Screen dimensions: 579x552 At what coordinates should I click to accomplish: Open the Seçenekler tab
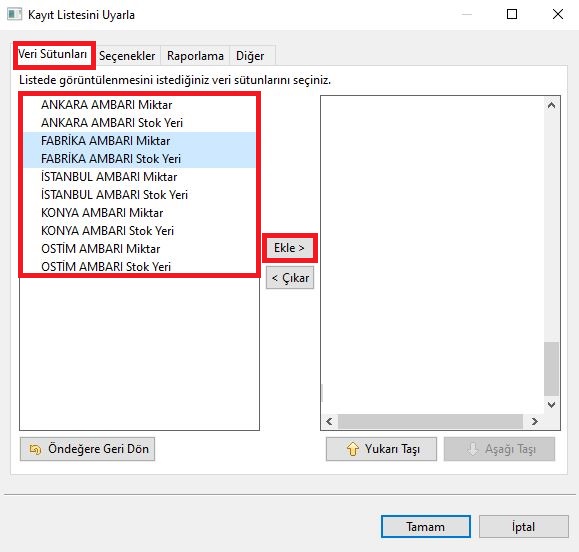127,56
